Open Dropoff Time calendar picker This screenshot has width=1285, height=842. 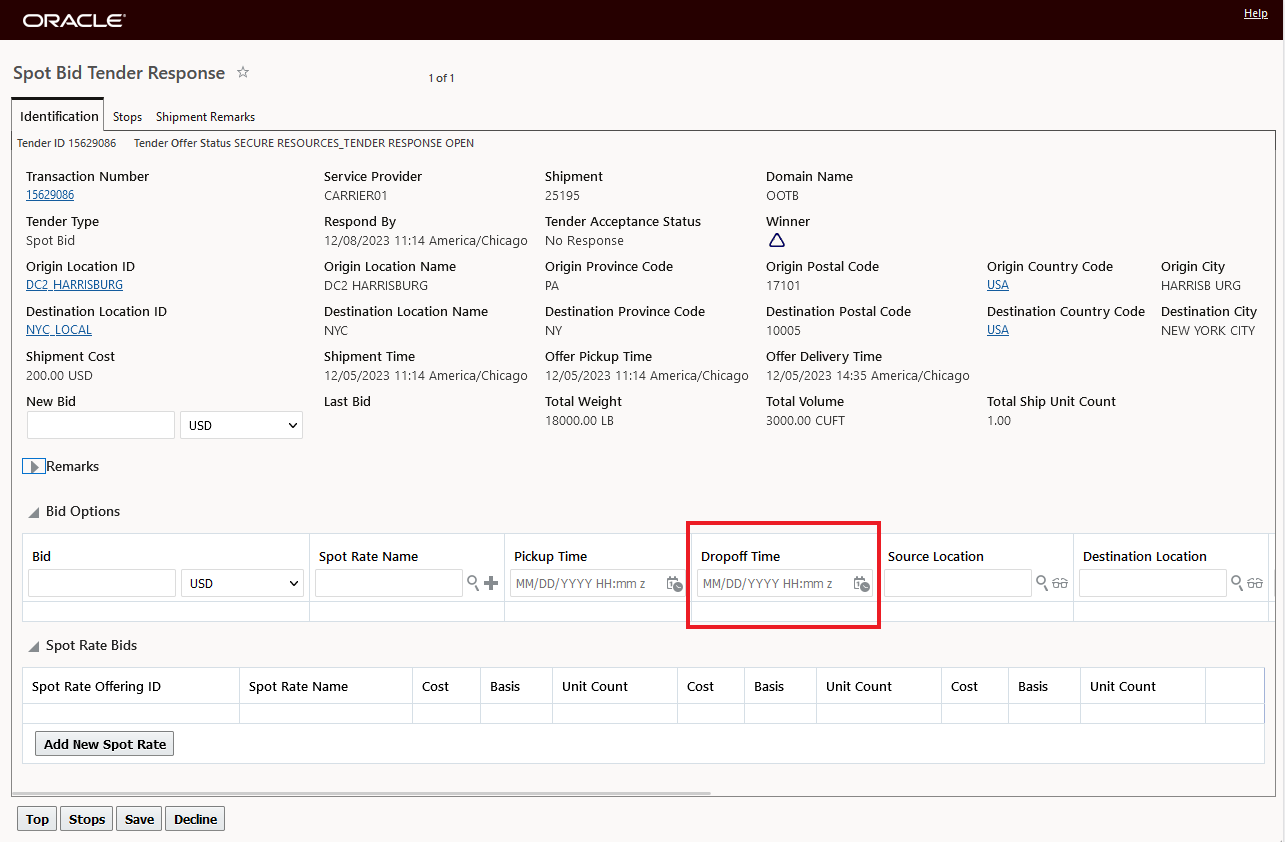click(x=861, y=583)
